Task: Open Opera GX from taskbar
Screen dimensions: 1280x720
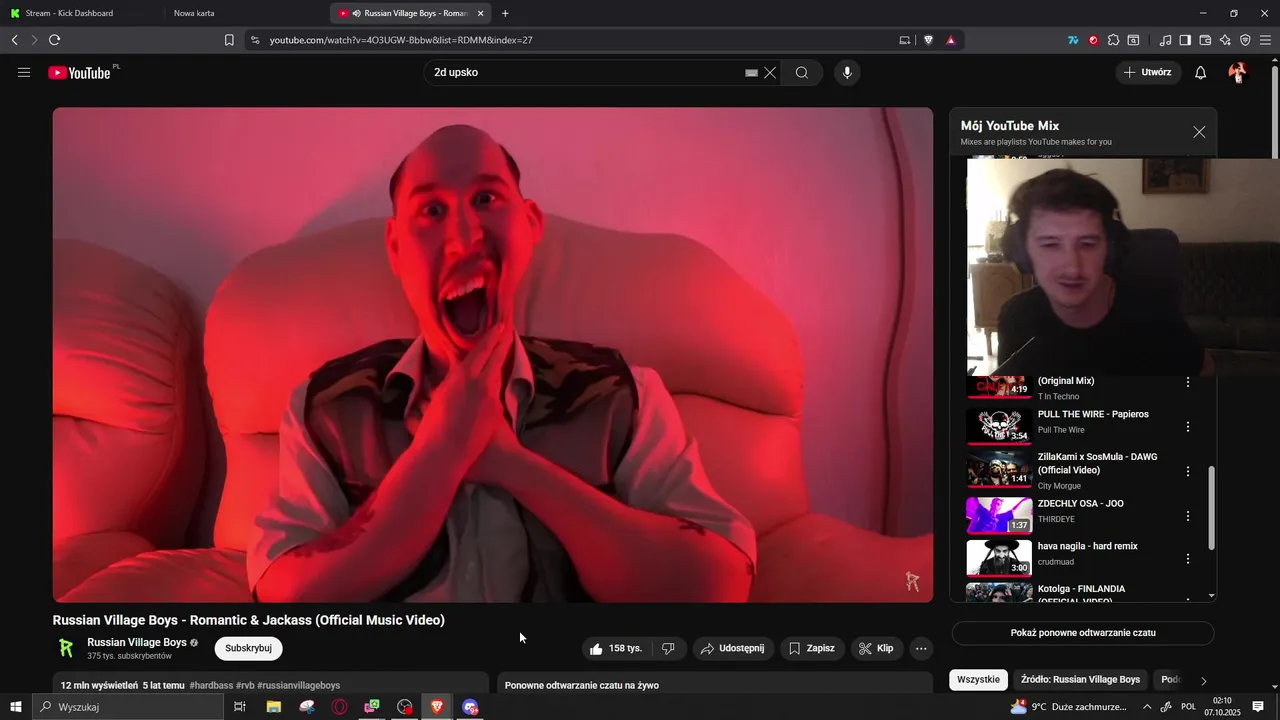Action: pyautogui.click(x=339, y=707)
